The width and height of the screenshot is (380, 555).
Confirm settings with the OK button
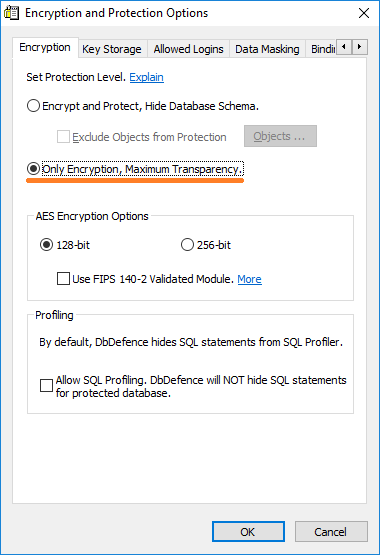point(248,532)
